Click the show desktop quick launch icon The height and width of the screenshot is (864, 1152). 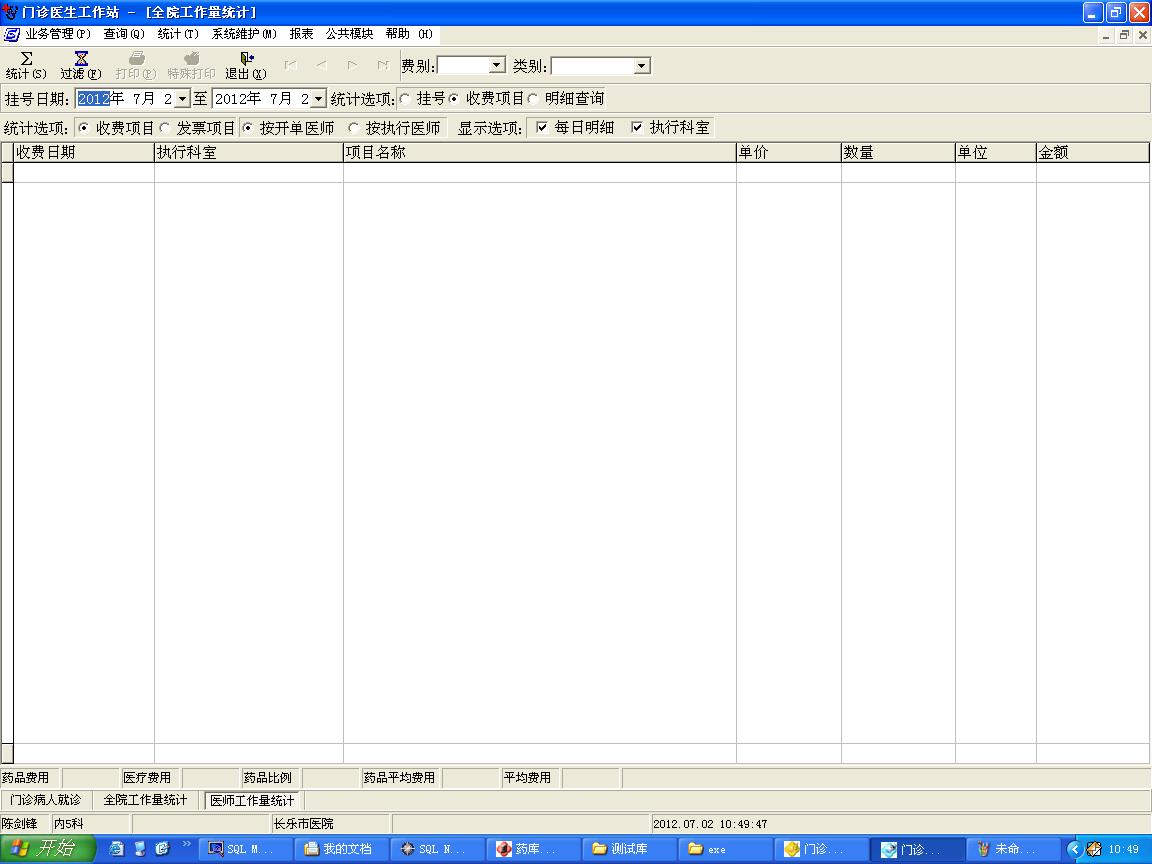tap(140, 849)
